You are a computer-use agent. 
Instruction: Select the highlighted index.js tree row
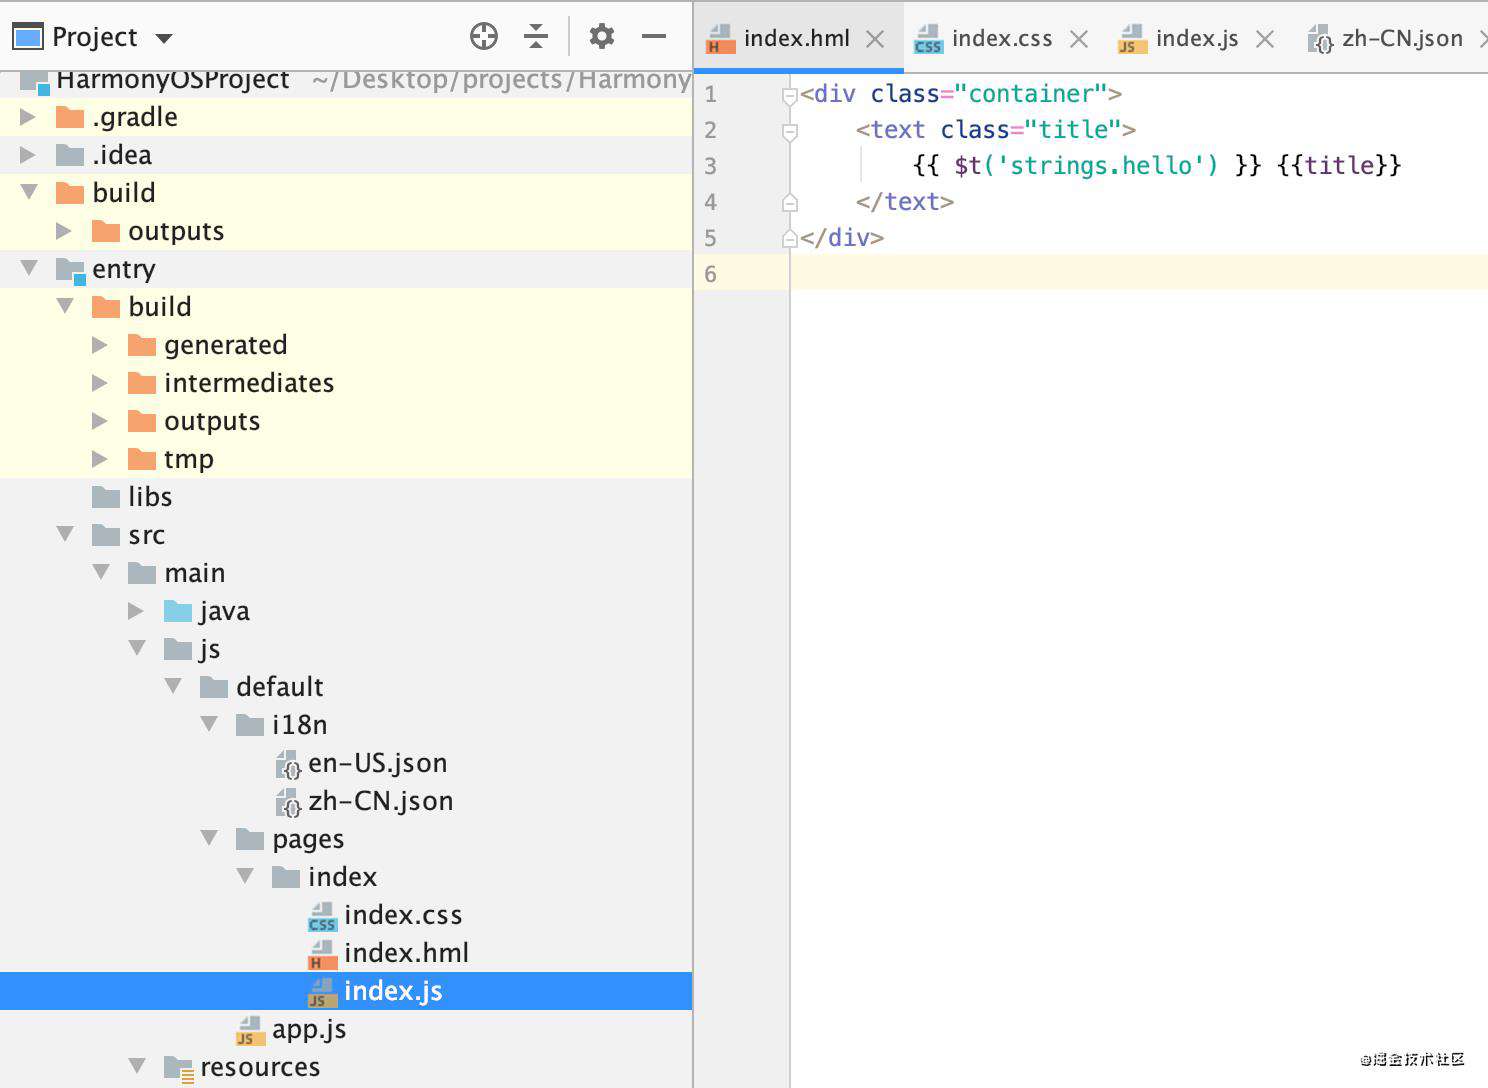(346, 991)
